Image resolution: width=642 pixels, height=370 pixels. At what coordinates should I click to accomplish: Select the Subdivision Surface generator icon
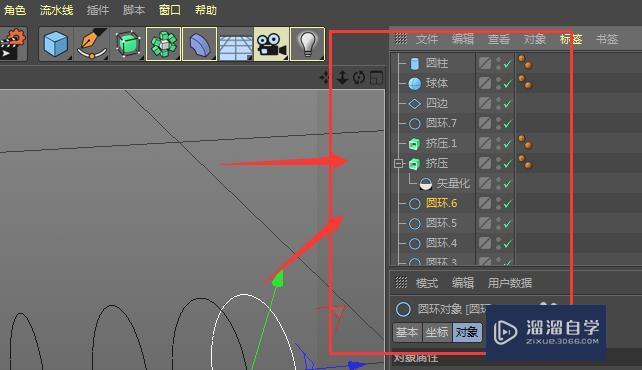[128, 44]
